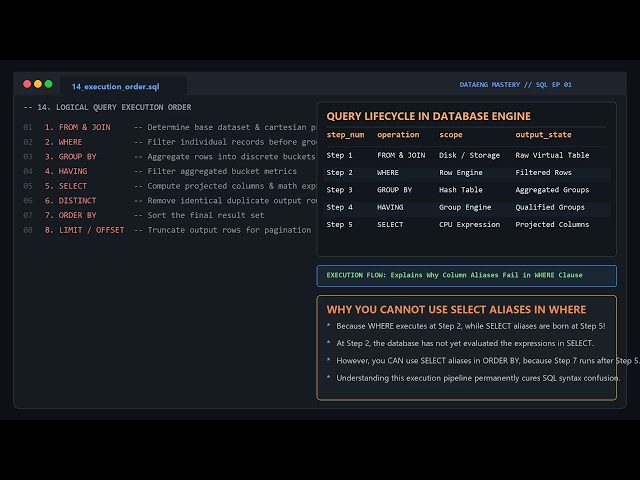This screenshot has width=640, height=480.
Task: Click the yellow minimize window dot
Action: tap(38, 84)
